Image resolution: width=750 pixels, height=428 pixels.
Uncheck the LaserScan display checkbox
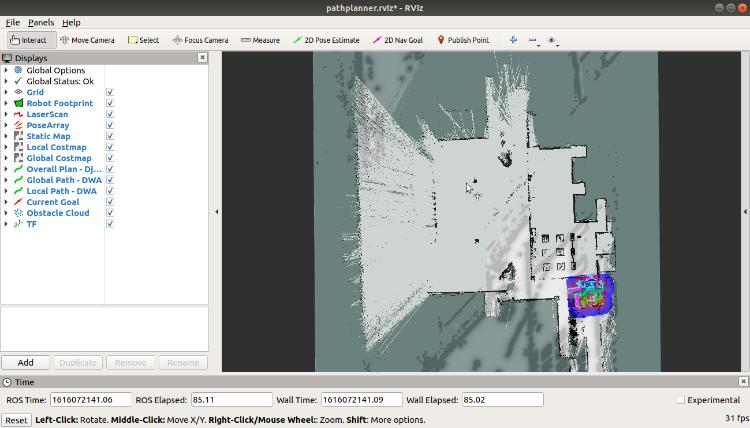coord(110,114)
